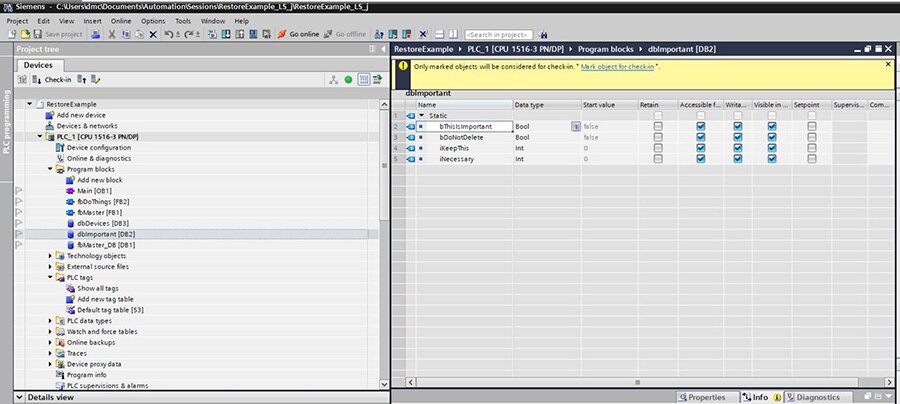
Task: Click the New project toolbar icon
Action: pos(12,34)
